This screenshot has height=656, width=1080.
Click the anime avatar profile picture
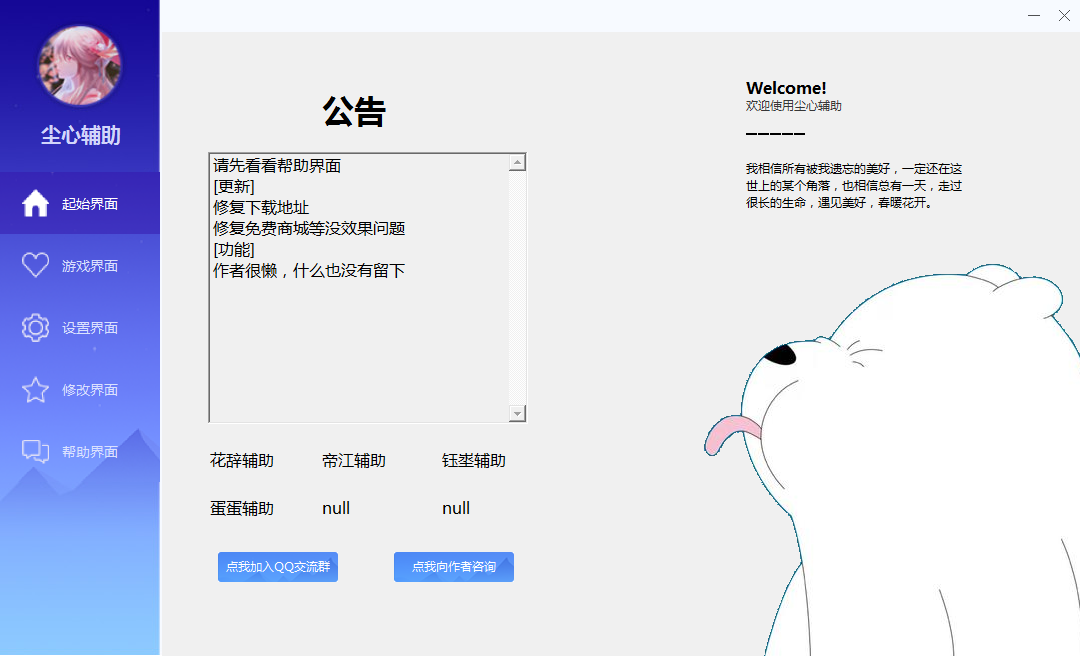point(80,65)
